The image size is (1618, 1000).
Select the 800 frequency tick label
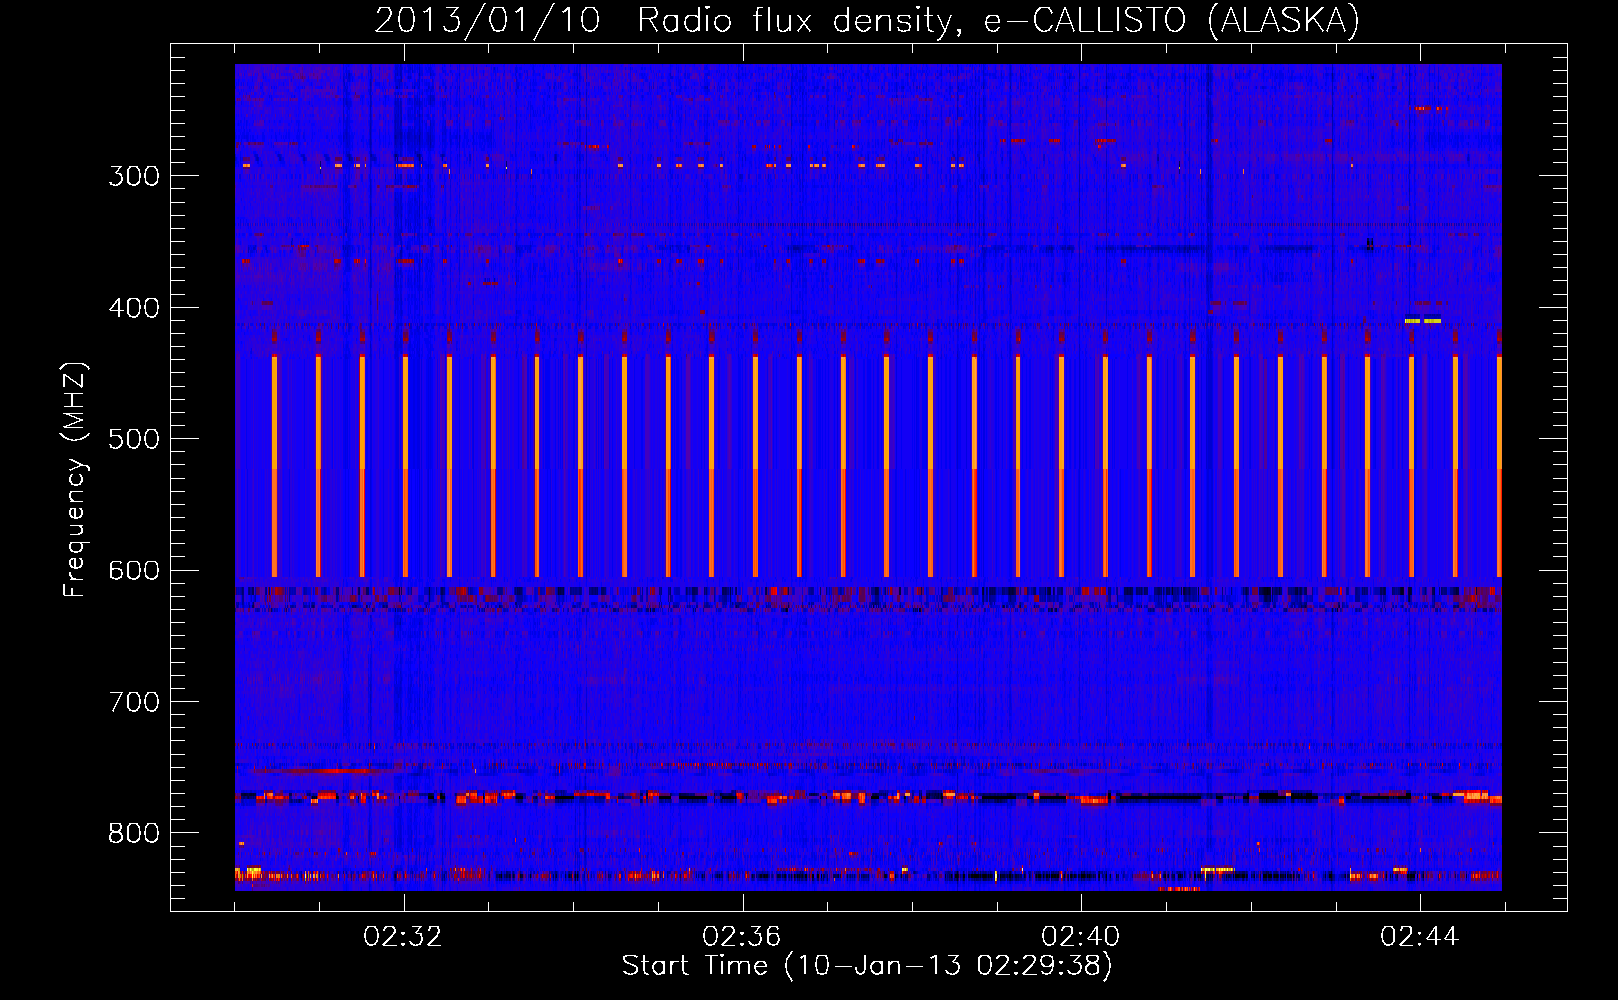134,834
